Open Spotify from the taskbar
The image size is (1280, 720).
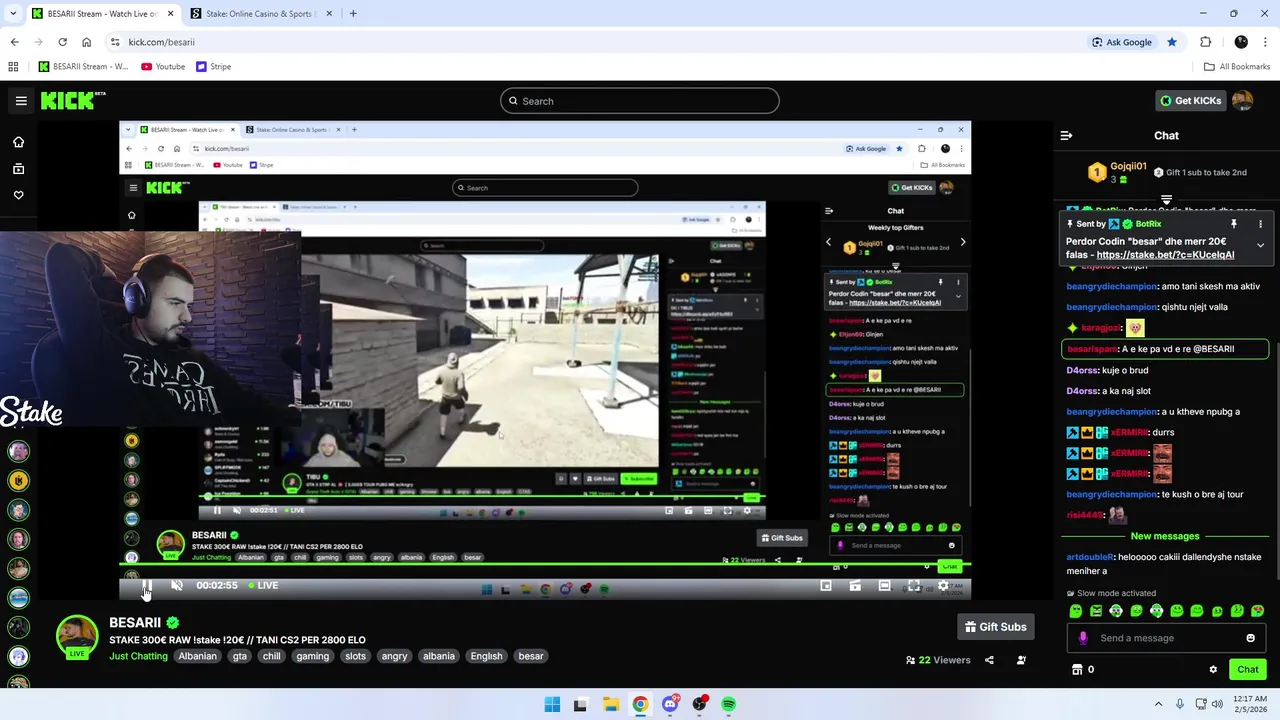(x=729, y=704)
